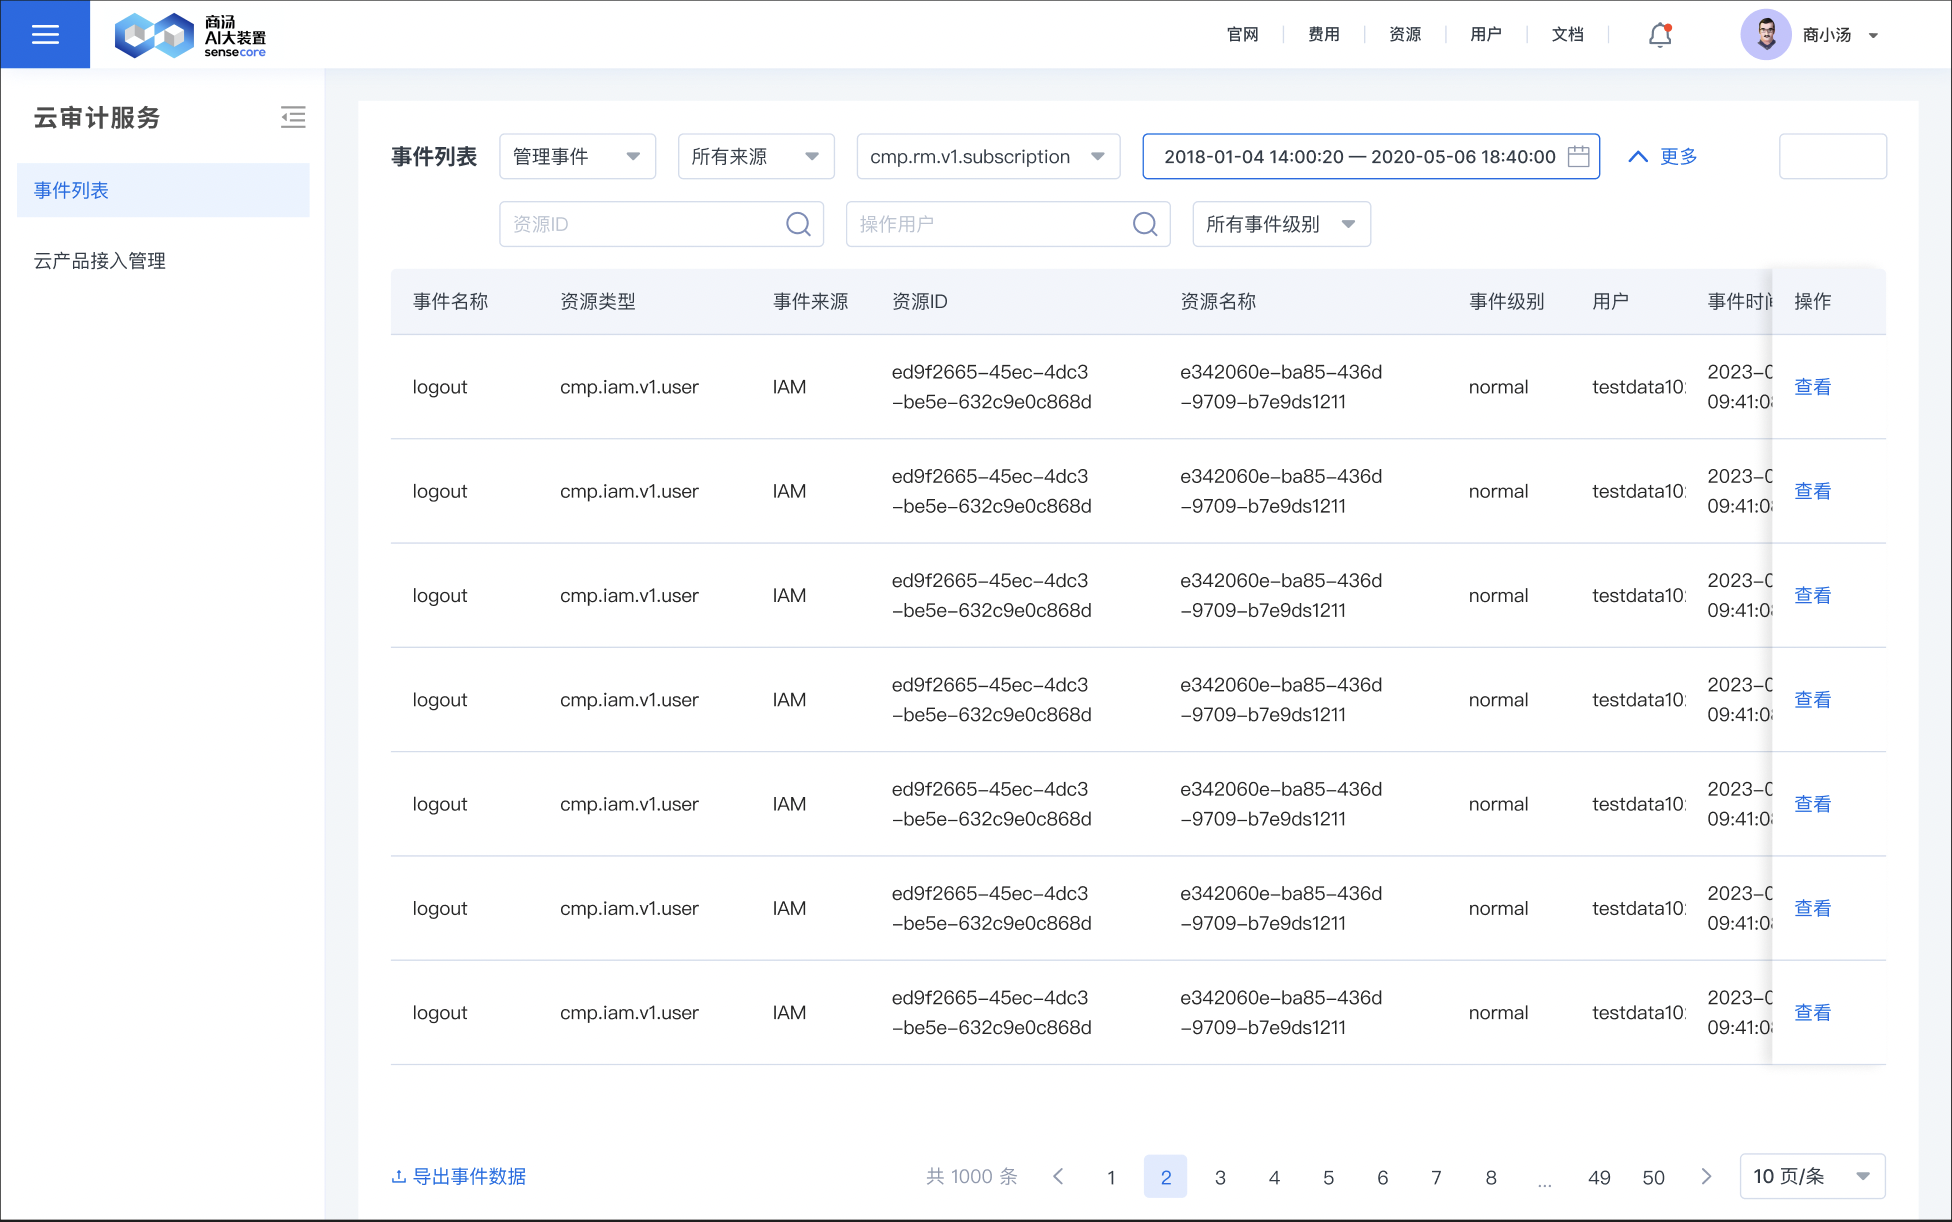Open the cmp.rm.v1.subscription resource type dropdown

[988, 156]
